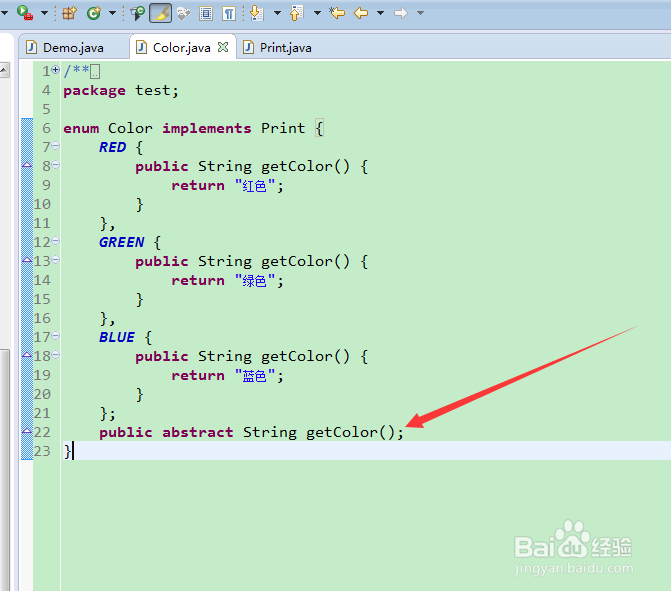
Task: Click the "};" text on line 21
Action: pyautogui.click(x=108, y=413)
